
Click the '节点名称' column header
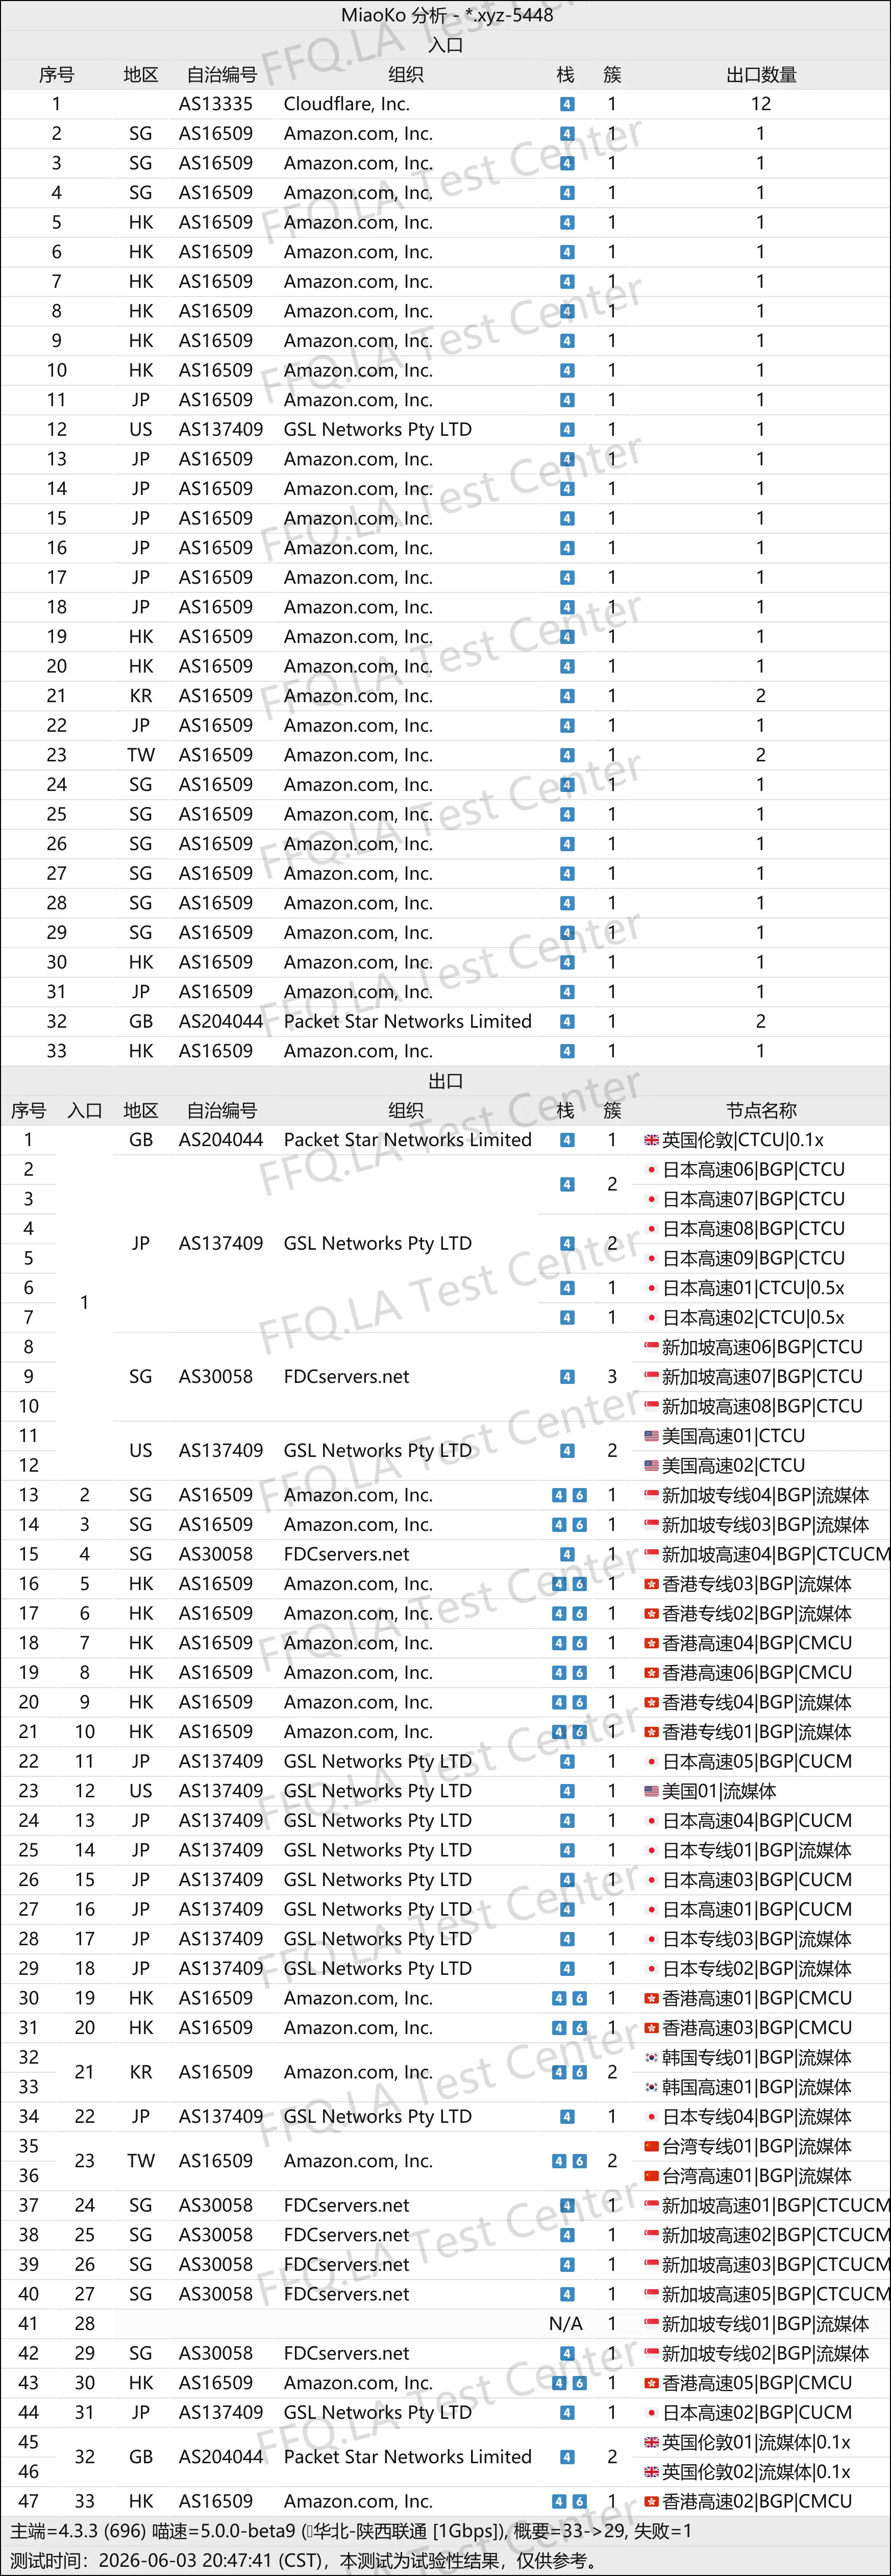(x=761, y=1110)
